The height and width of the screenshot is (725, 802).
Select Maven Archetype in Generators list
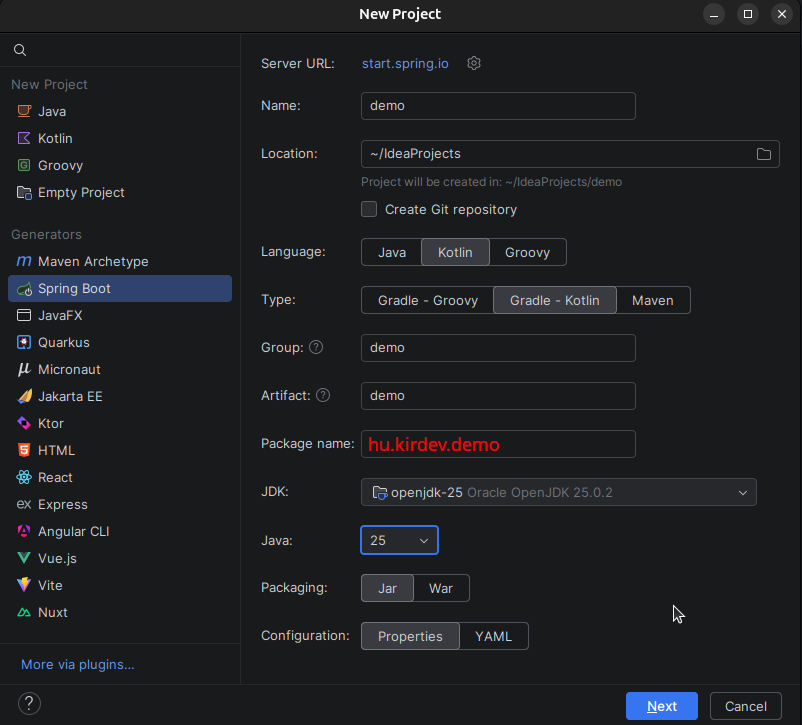pos(92,261)
